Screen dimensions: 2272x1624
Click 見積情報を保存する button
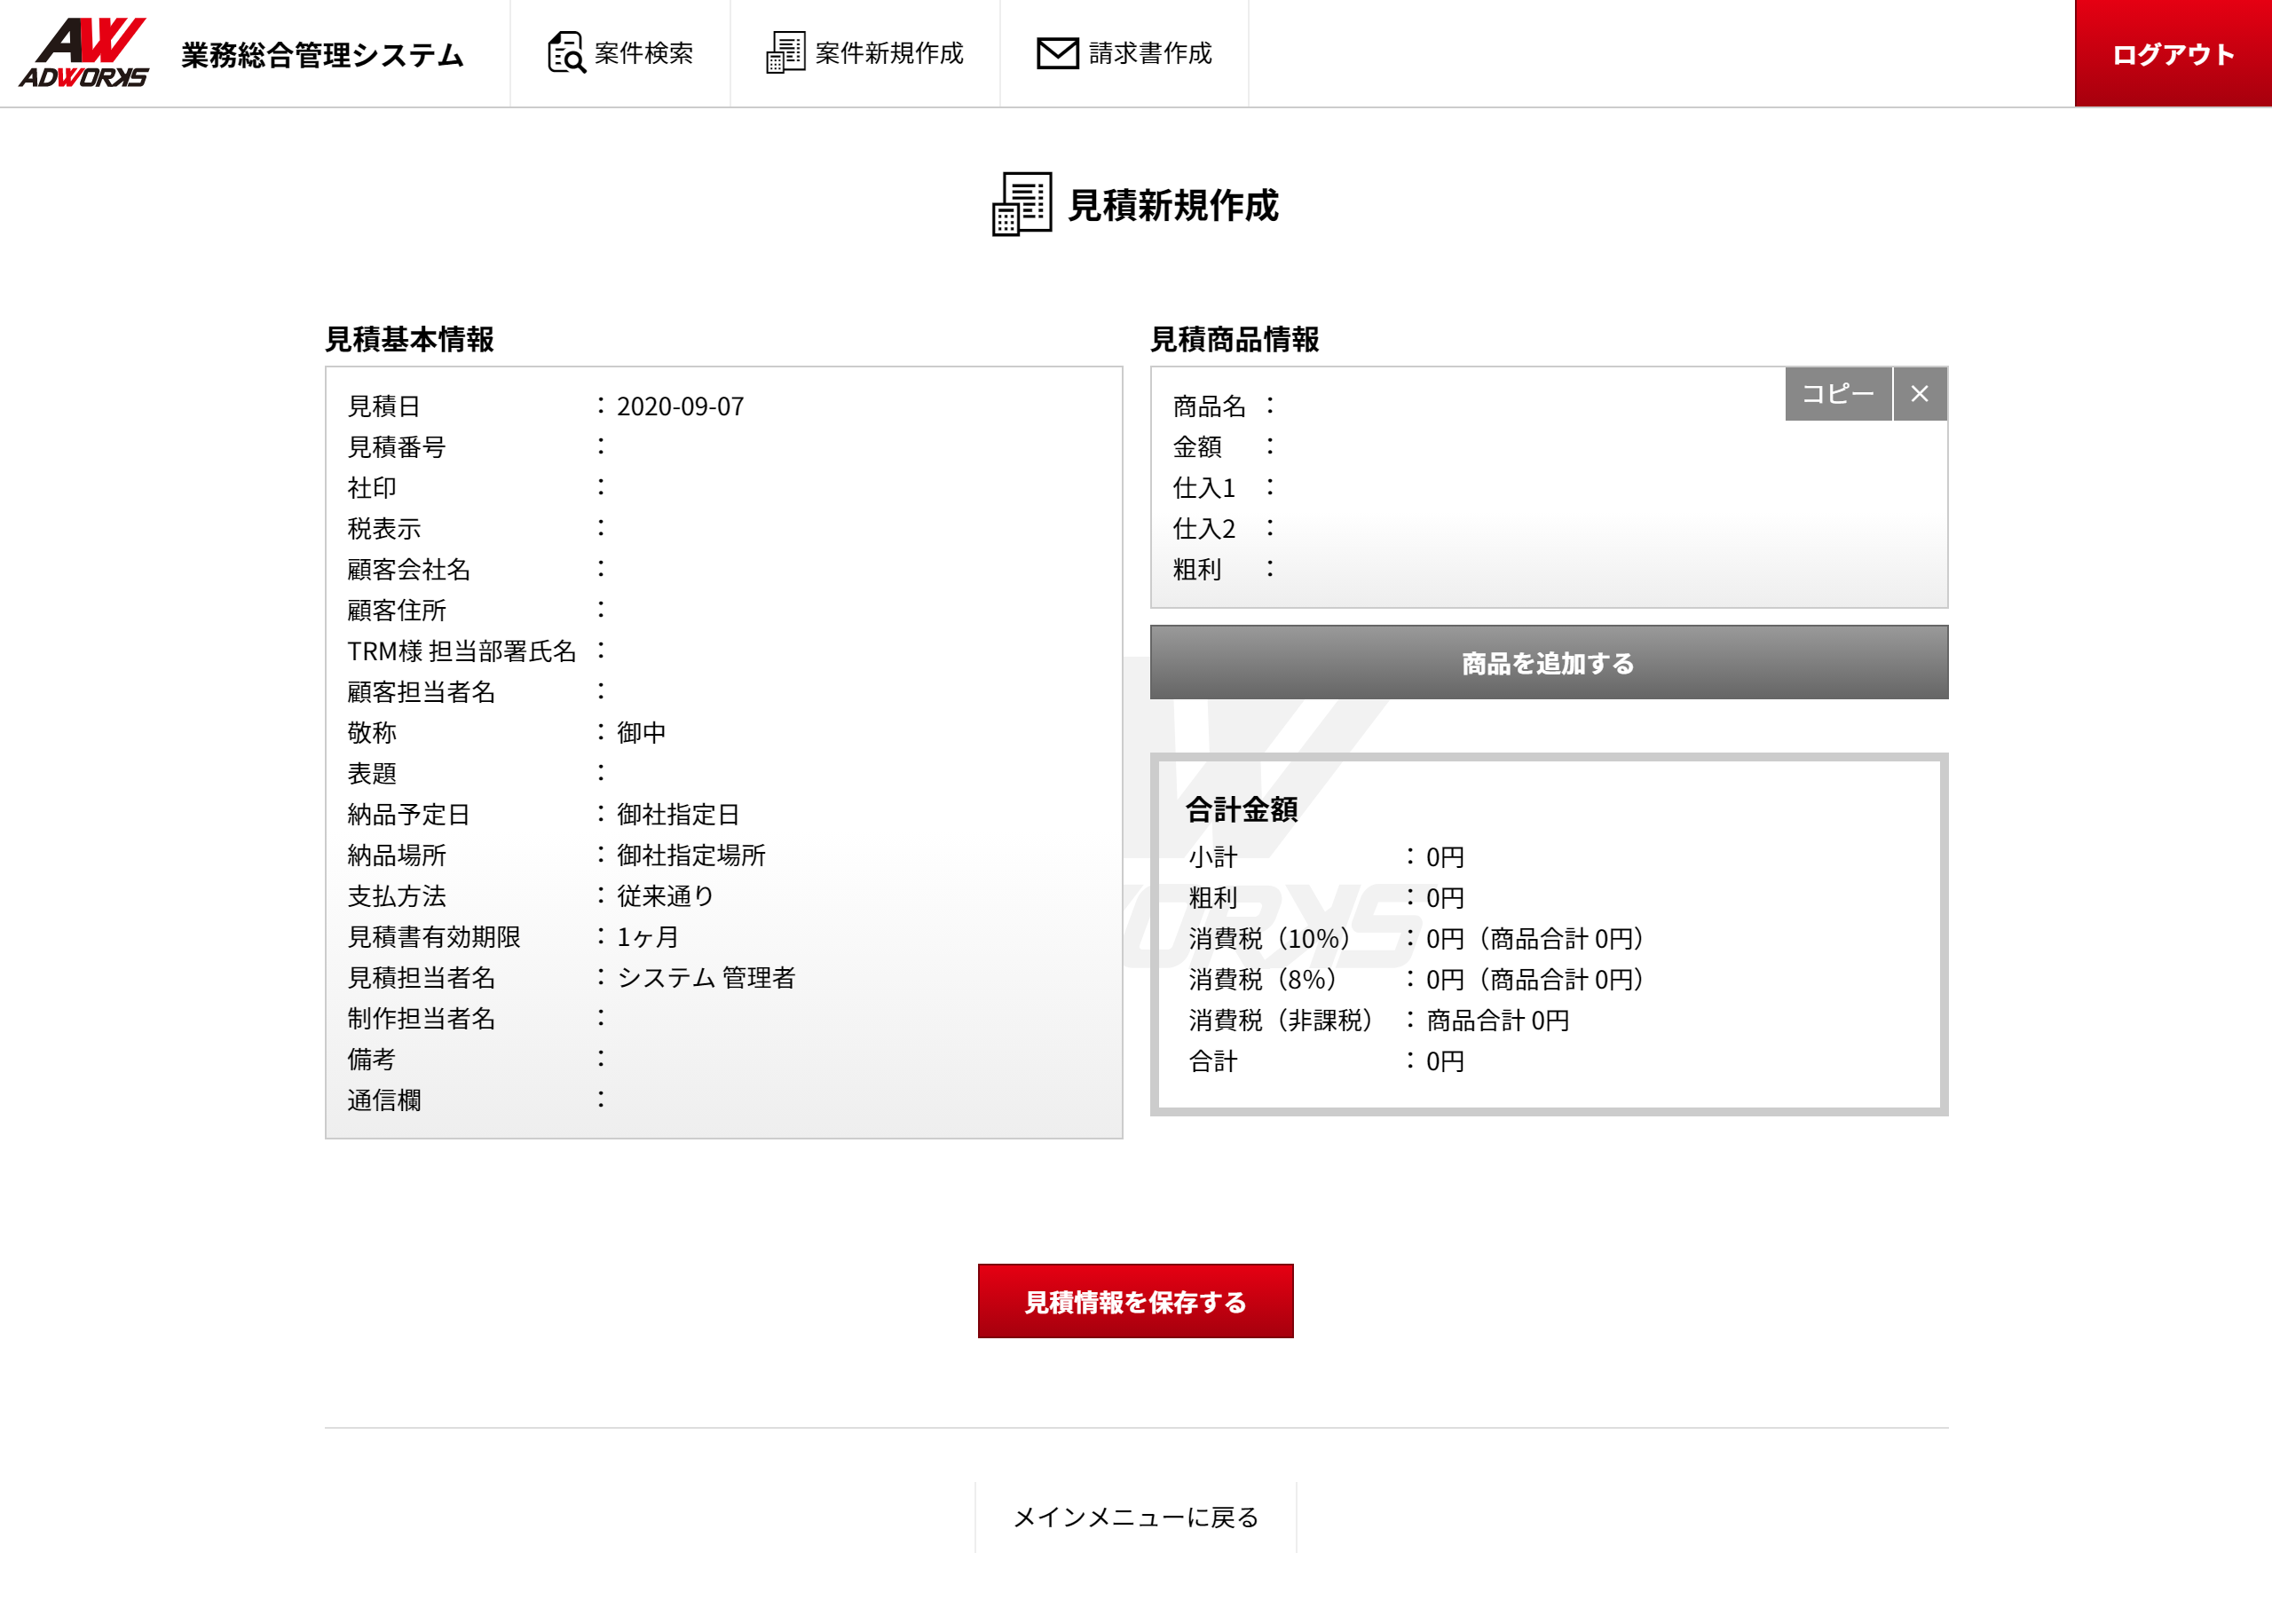(1135, 1301)
